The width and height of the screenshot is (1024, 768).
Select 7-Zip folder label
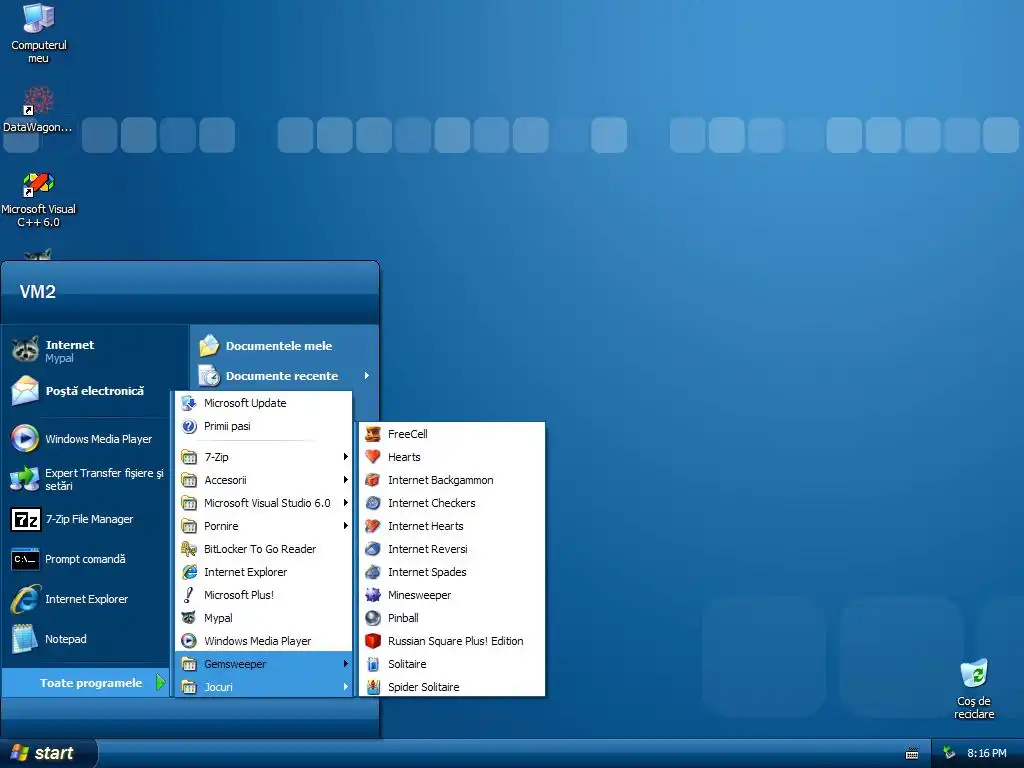point(216,456)
